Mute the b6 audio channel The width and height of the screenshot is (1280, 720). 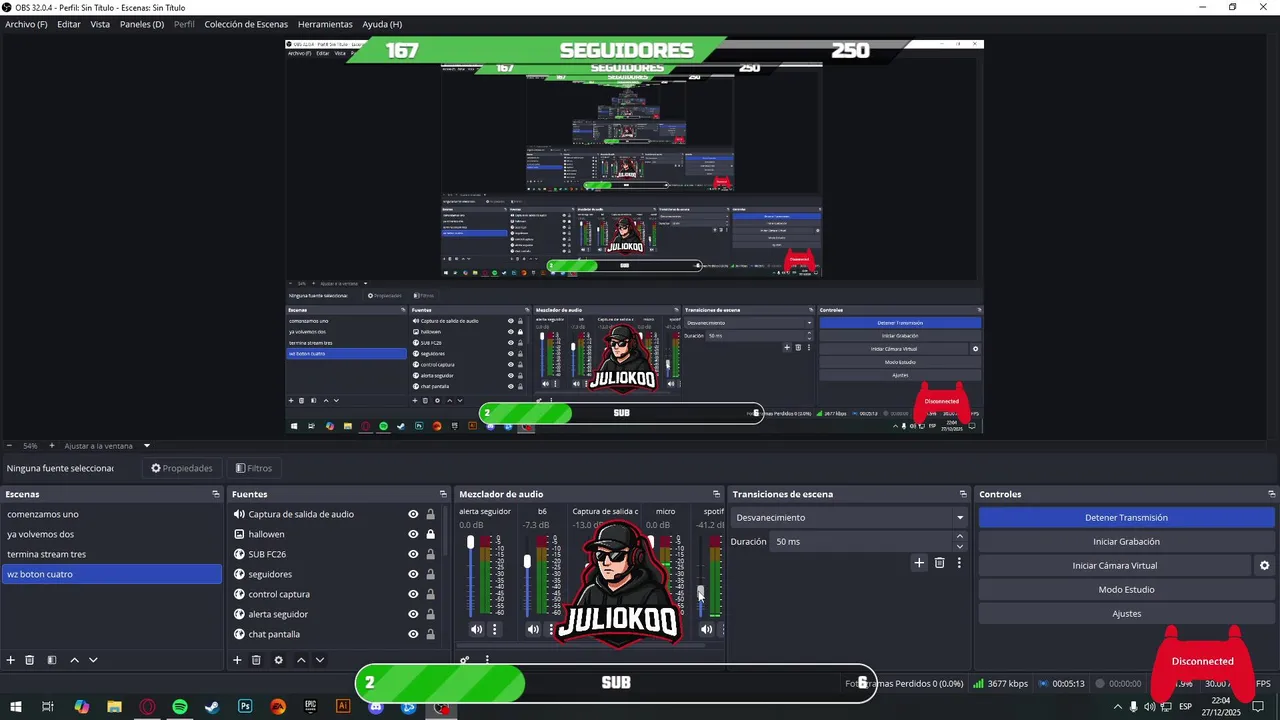[x=533, y=629]
